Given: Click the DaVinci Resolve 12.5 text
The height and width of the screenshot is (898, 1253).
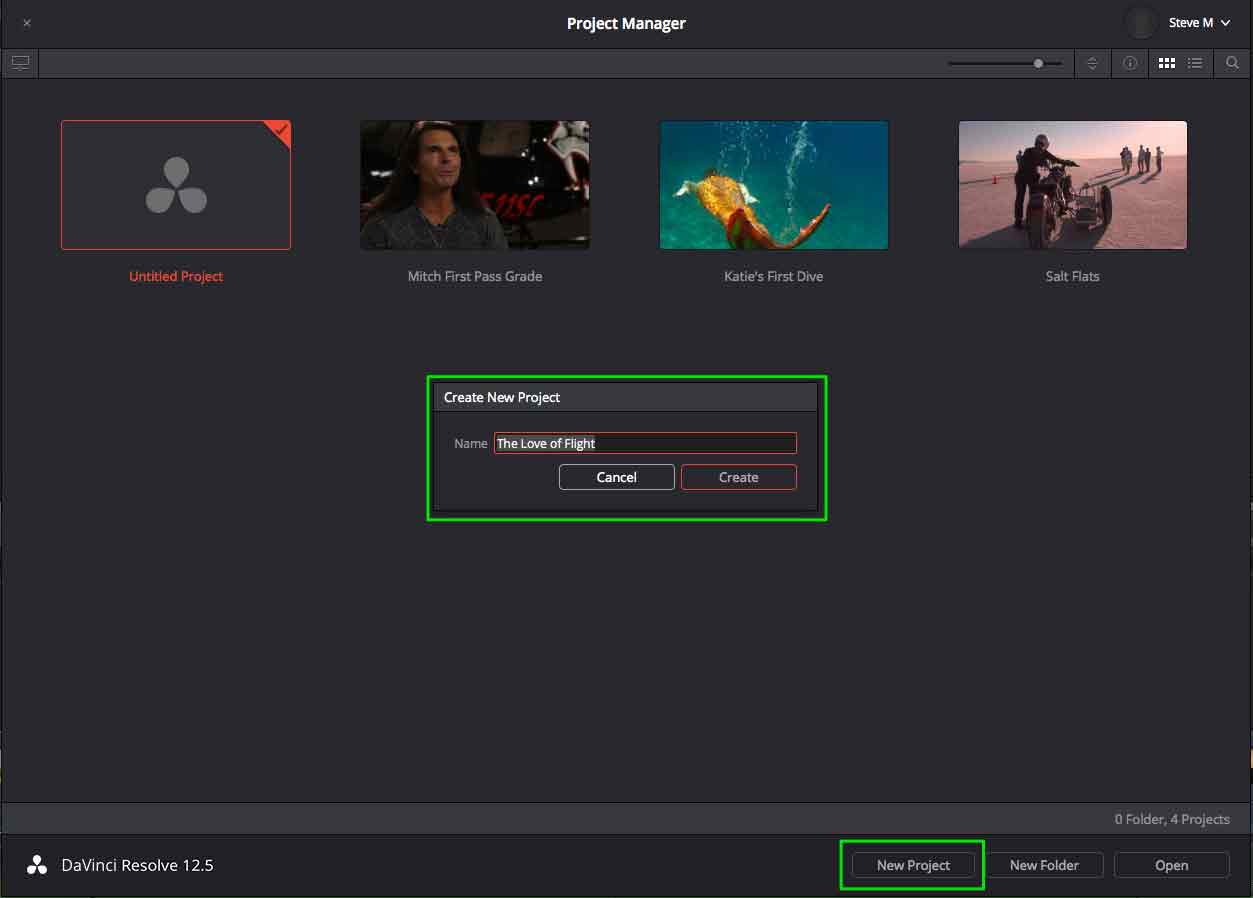Looking at the screenshot, I should (x=137, y=865).
